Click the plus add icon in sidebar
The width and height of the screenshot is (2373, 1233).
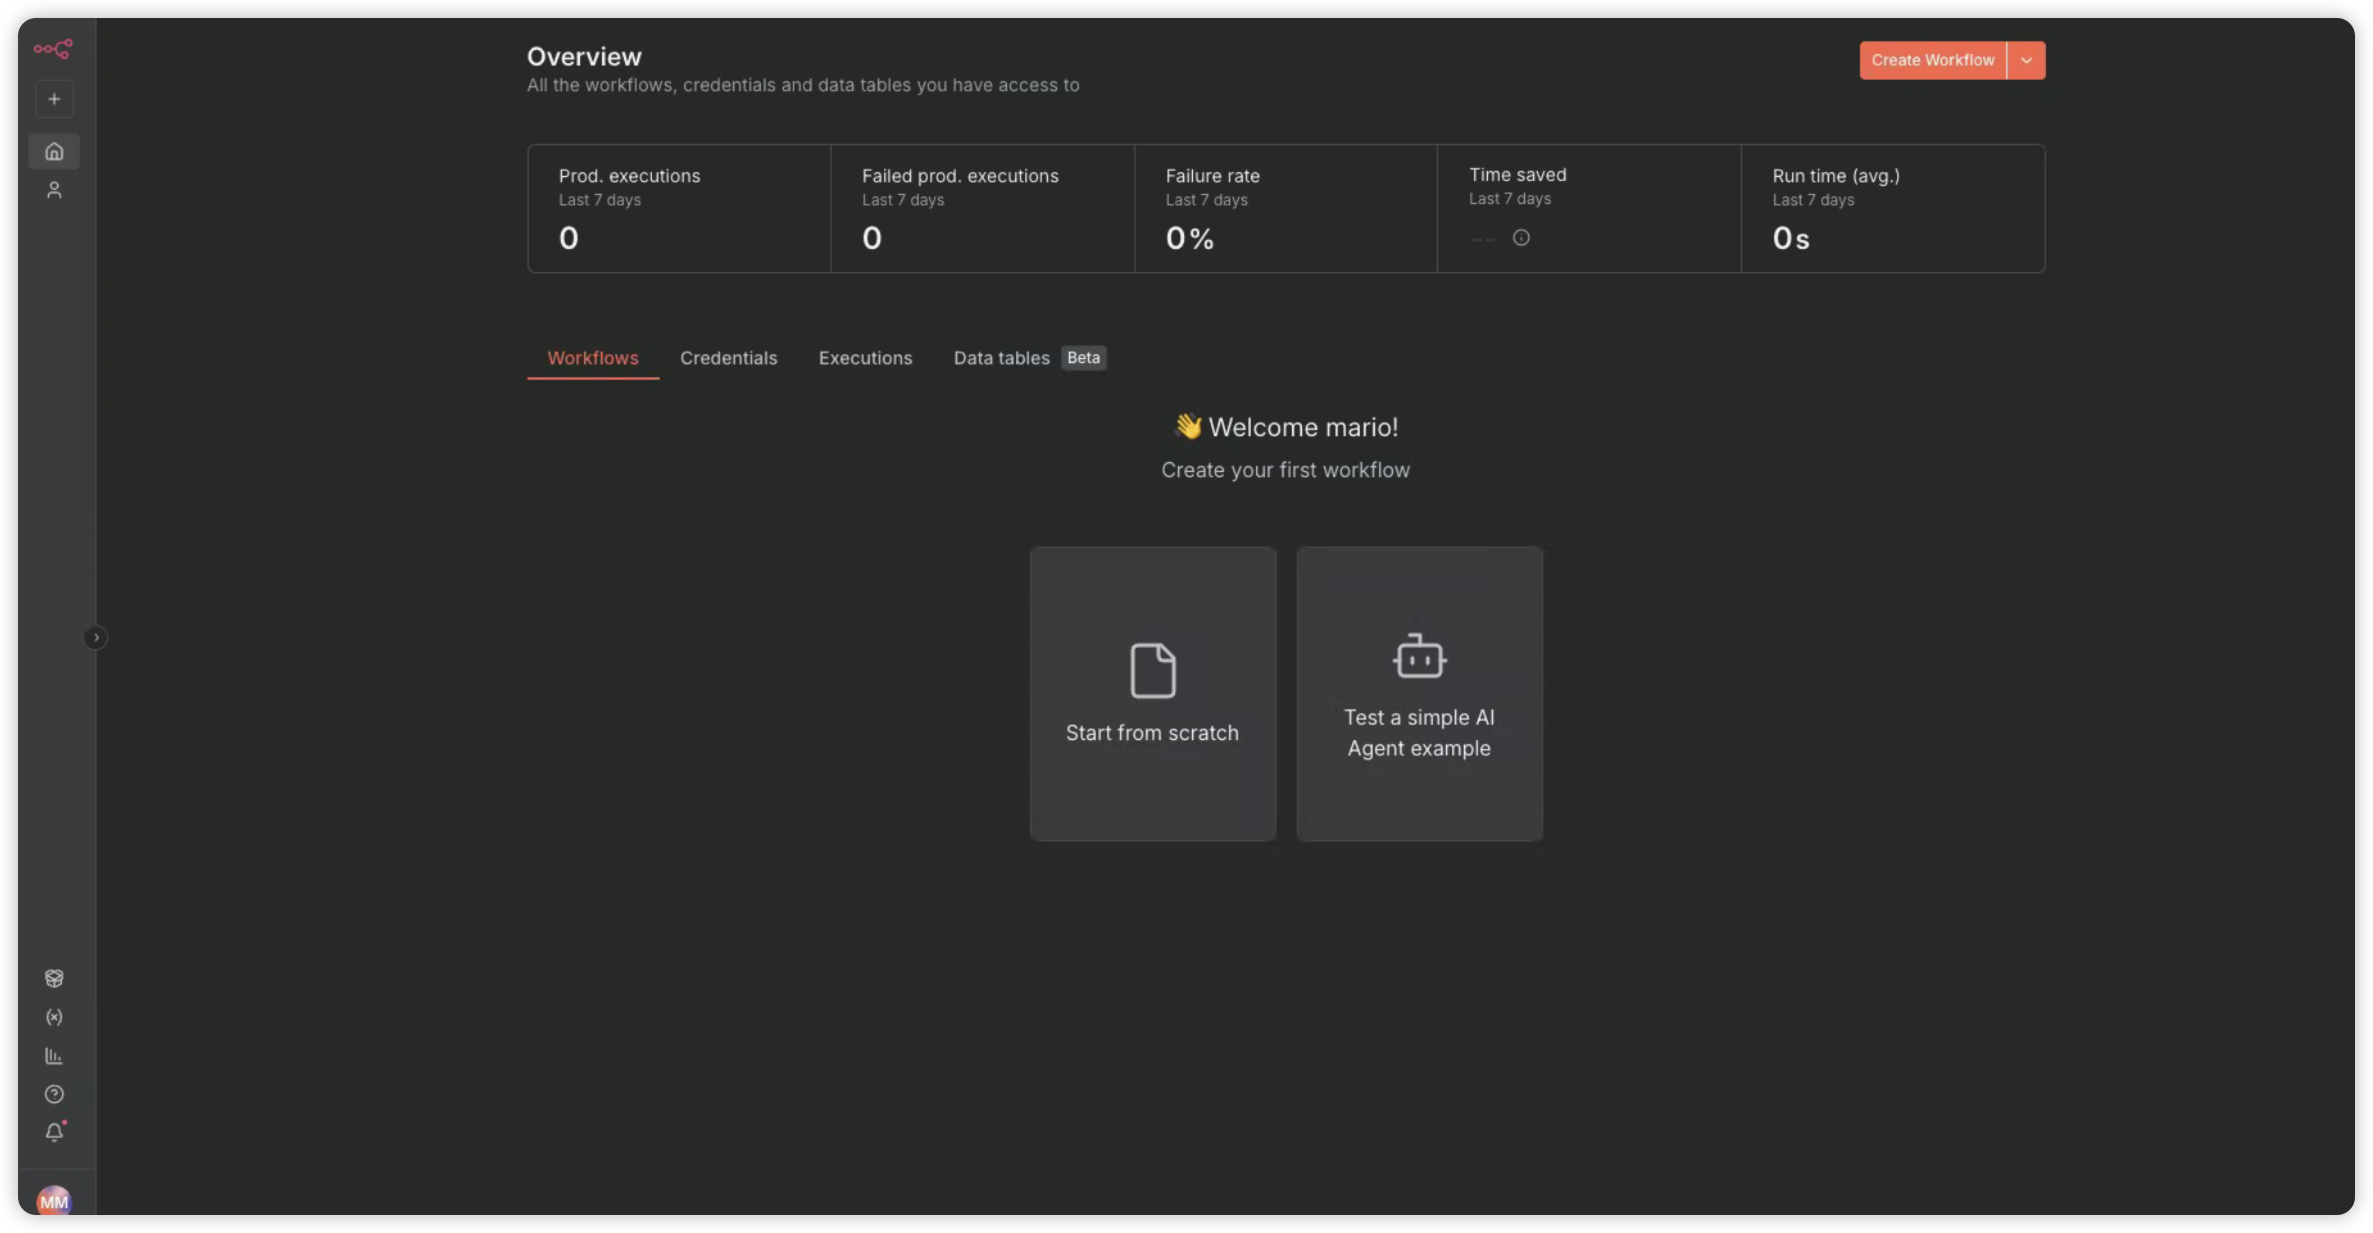point(54,99)
